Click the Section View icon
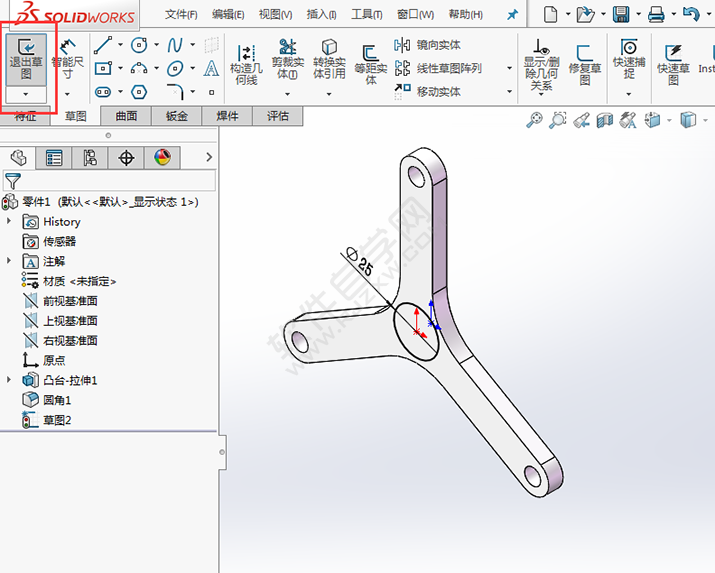 coord(605,120)
